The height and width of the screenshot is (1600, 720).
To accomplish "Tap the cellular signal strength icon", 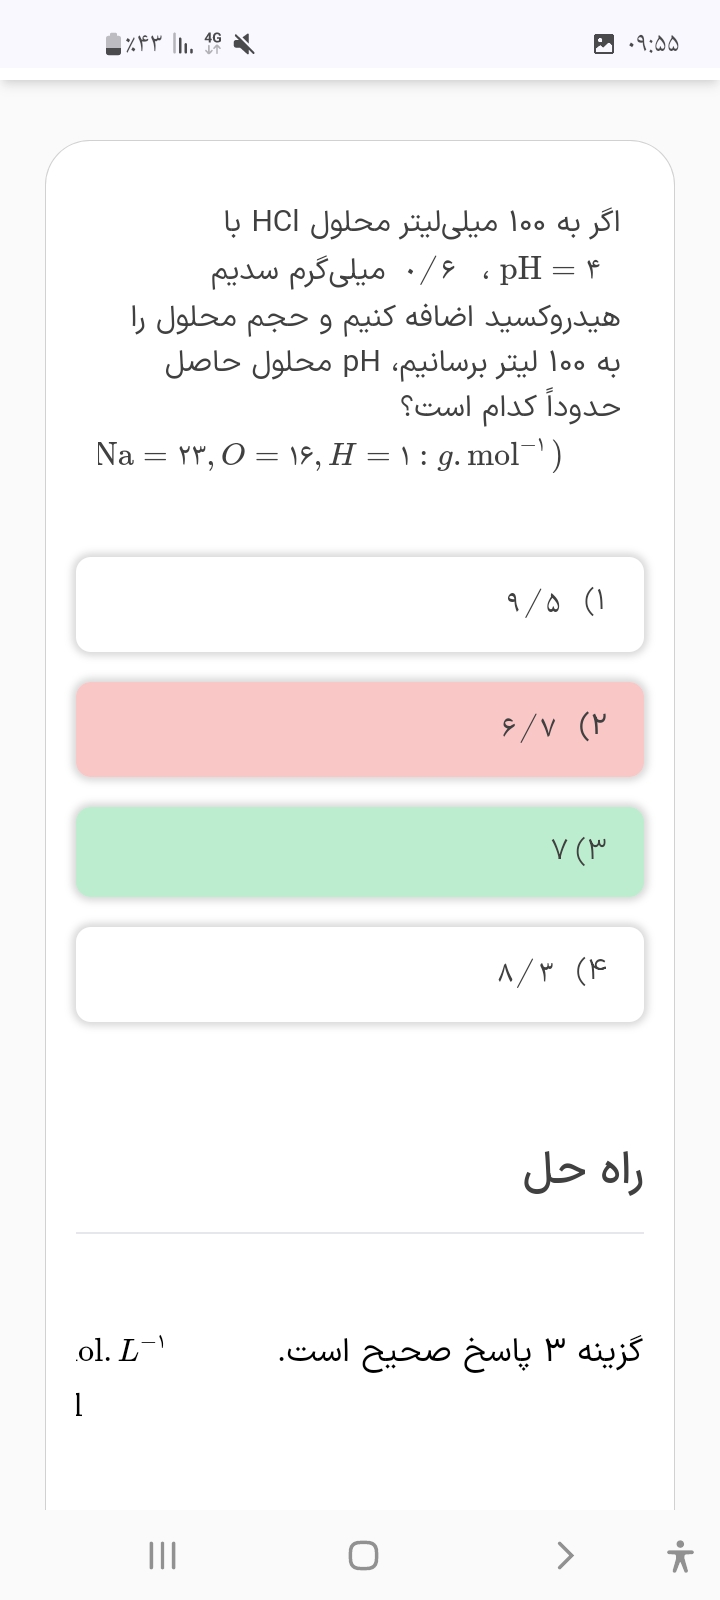I will coord(182,44).
